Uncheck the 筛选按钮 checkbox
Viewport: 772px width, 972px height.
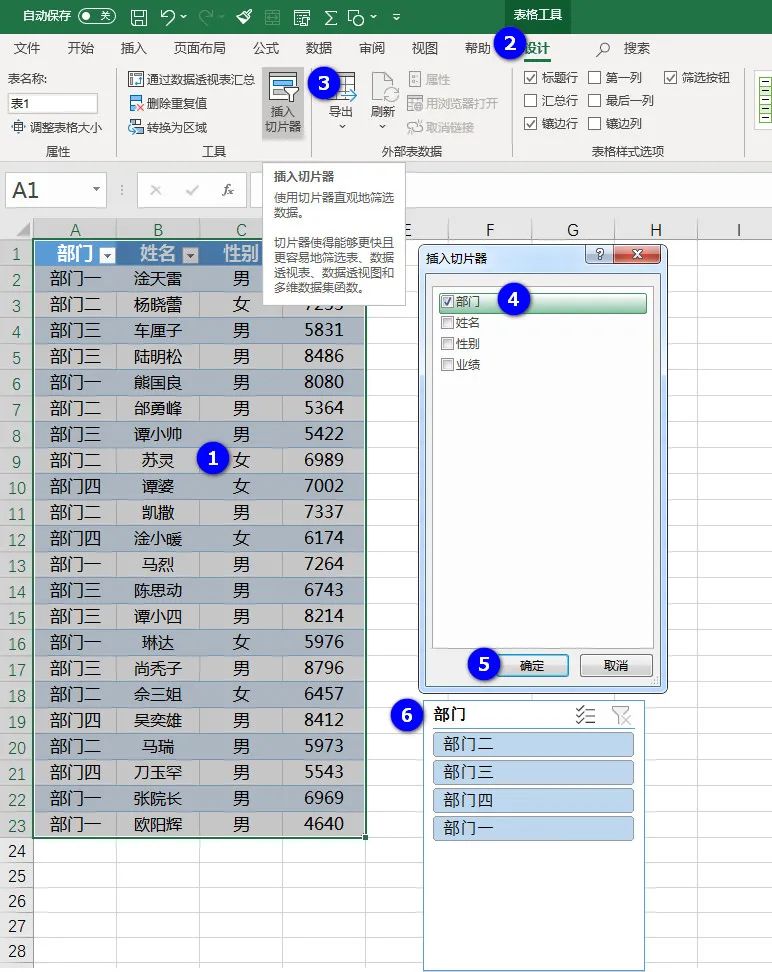(670, 77)
